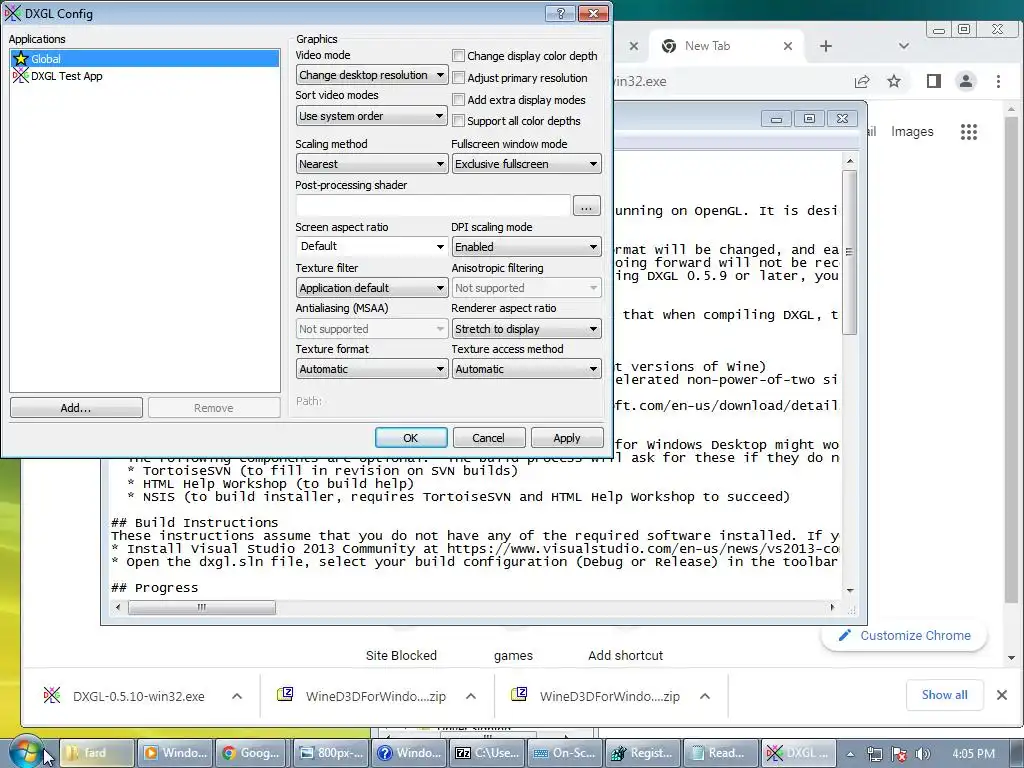Click Notepad horizontal scrollbar thumb
The image size is (1024, 768).
tap(202, 607)
